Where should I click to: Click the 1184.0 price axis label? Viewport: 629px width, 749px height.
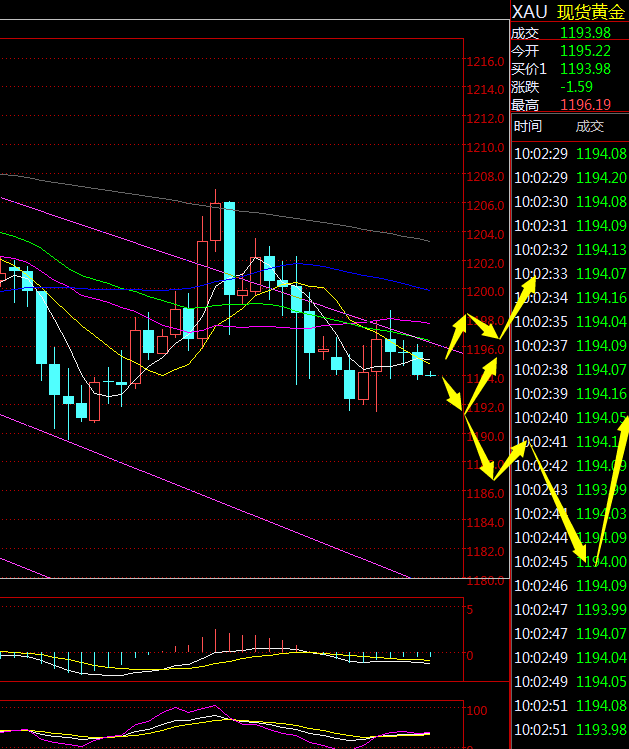pyautogui.click(x=485, y=523)
